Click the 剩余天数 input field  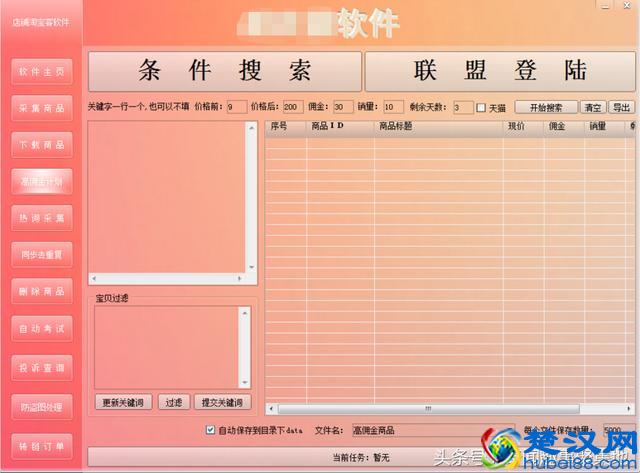463,107
